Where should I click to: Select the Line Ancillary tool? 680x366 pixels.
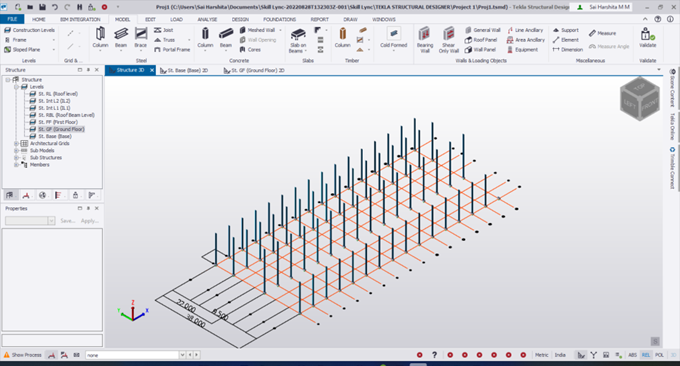[x=525, y=30]
